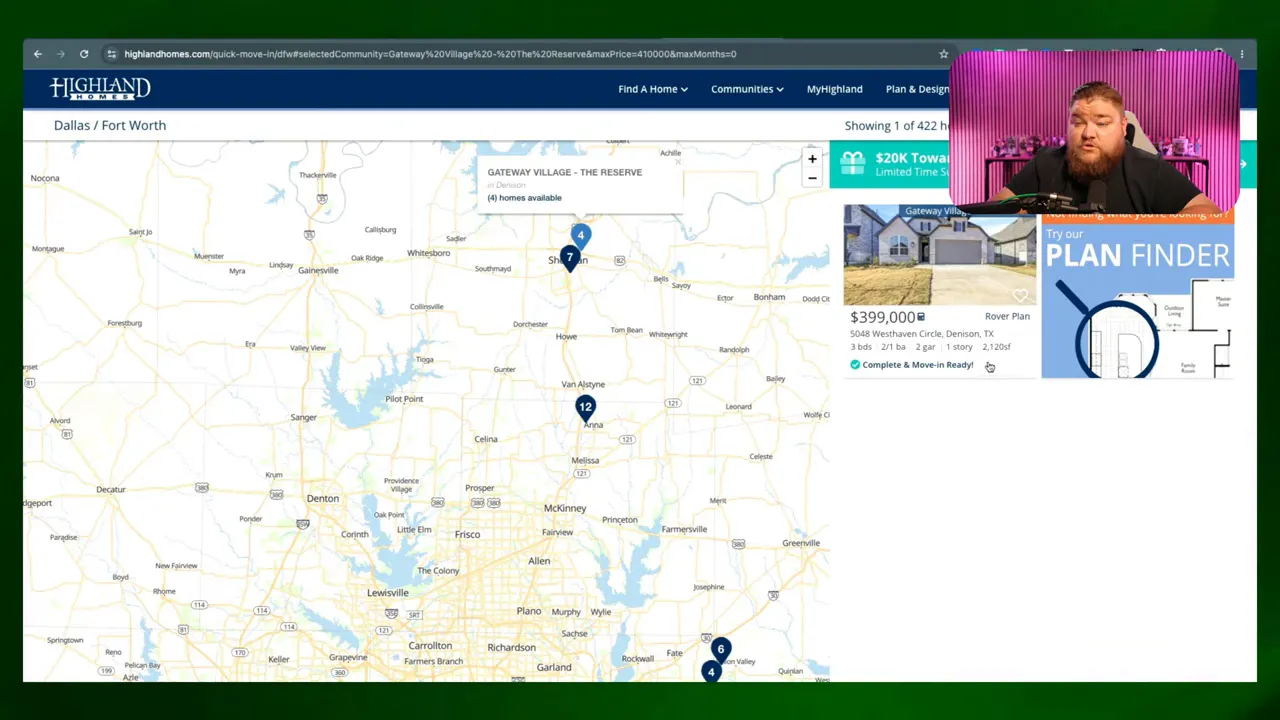This screenshot has height=720, width=1280.
Task: Open site info icon beside the URL
Action: [112, 54]
